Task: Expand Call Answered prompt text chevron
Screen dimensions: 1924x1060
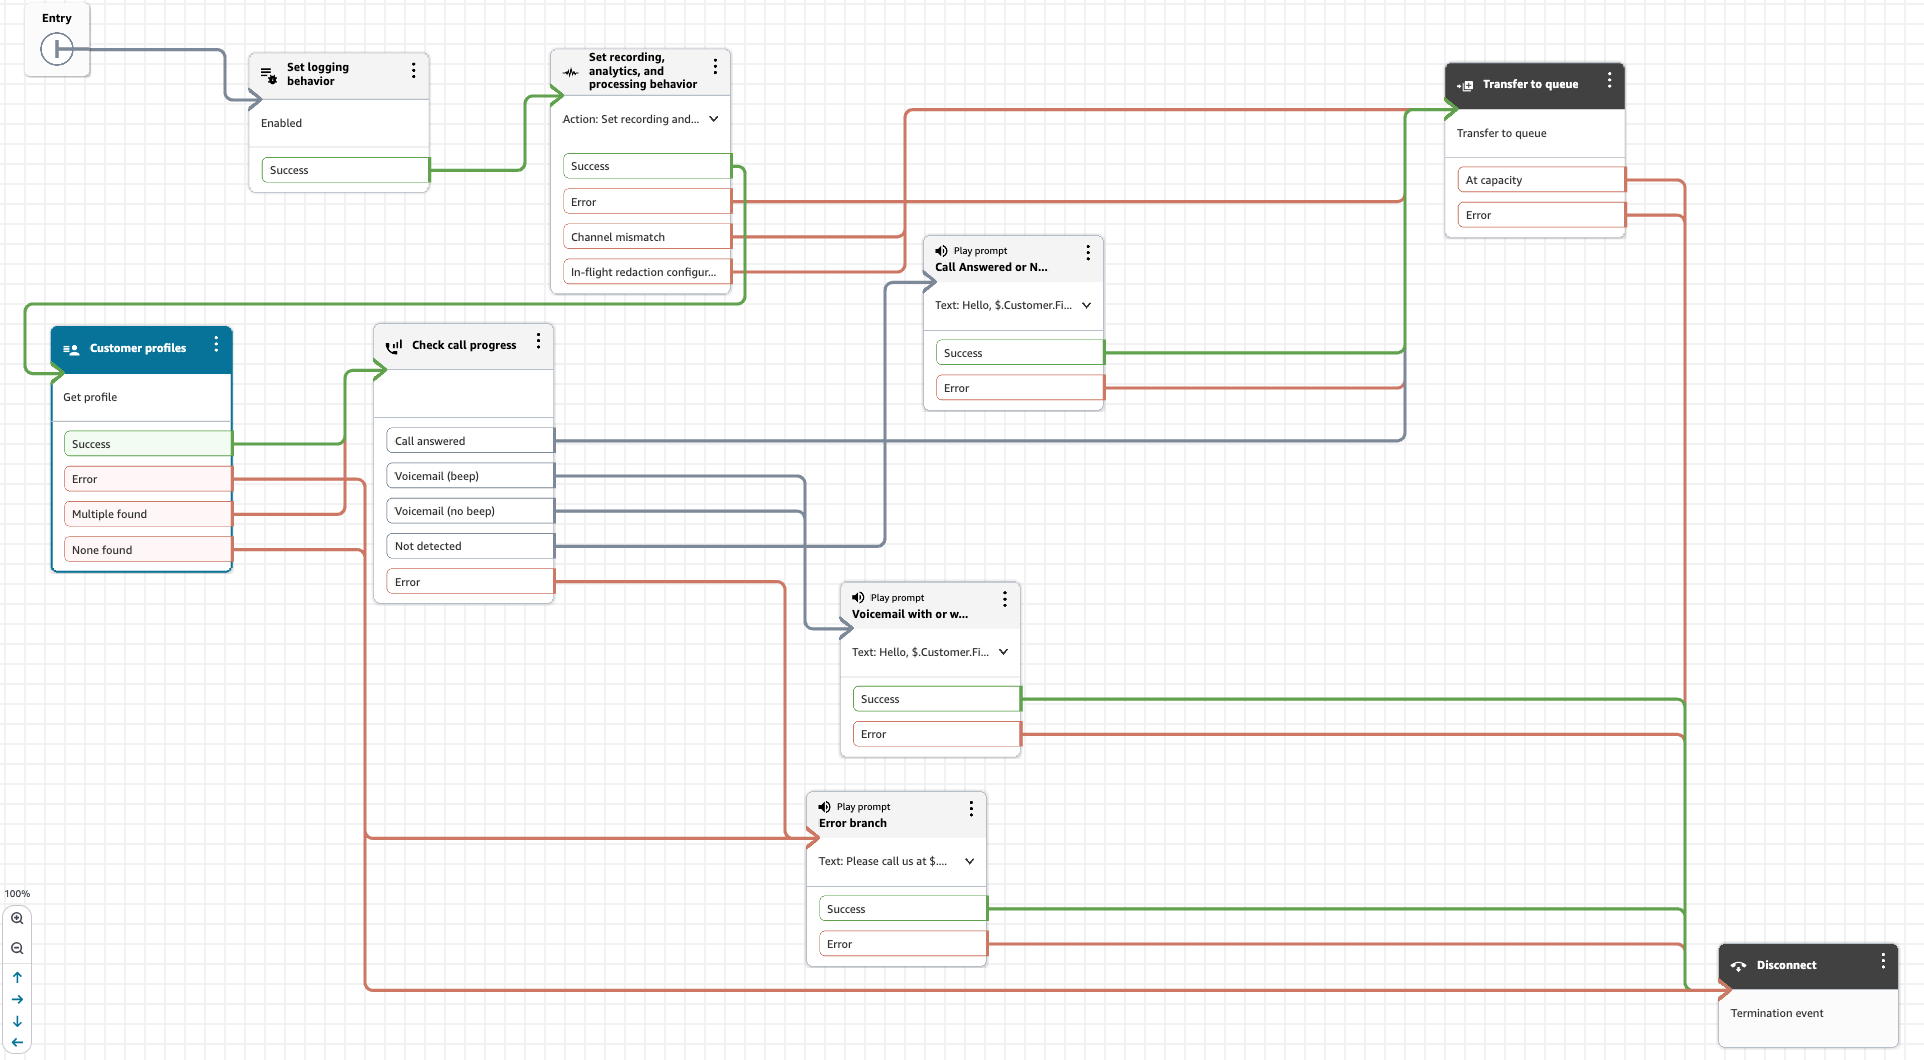Action: [x=1087, y=305]
